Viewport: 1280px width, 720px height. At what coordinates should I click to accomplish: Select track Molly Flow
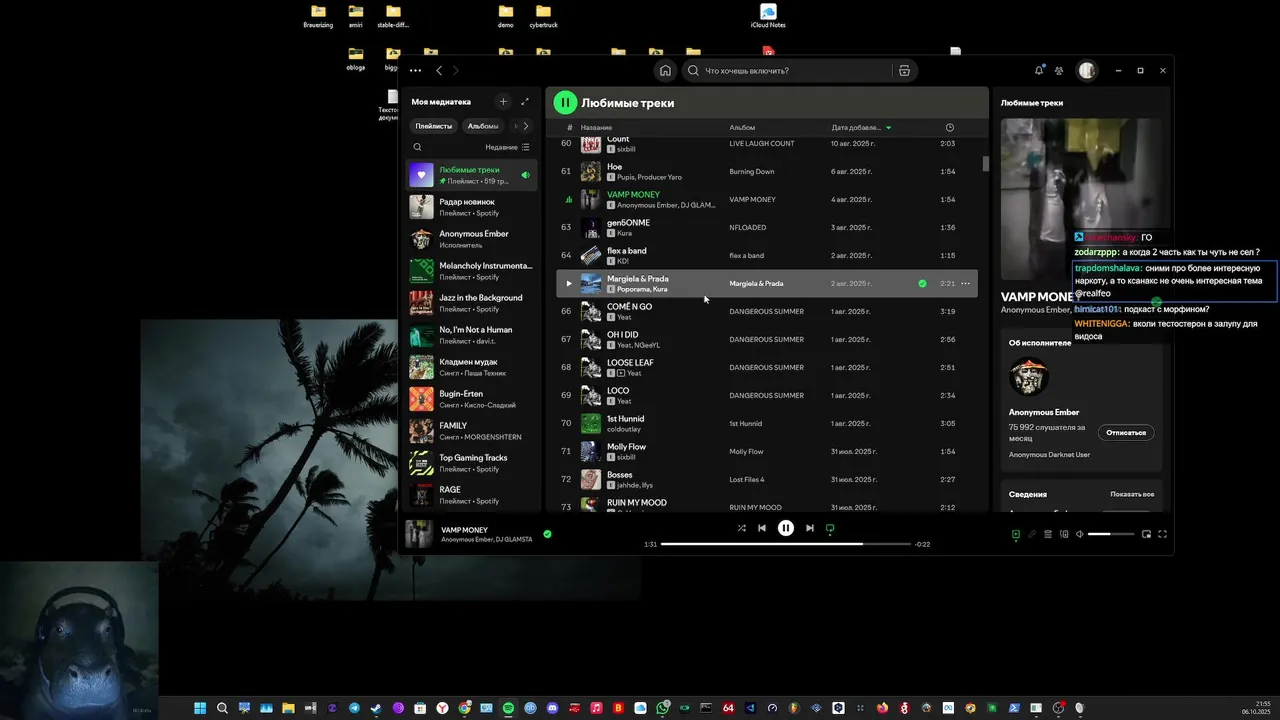coord(766,451)
